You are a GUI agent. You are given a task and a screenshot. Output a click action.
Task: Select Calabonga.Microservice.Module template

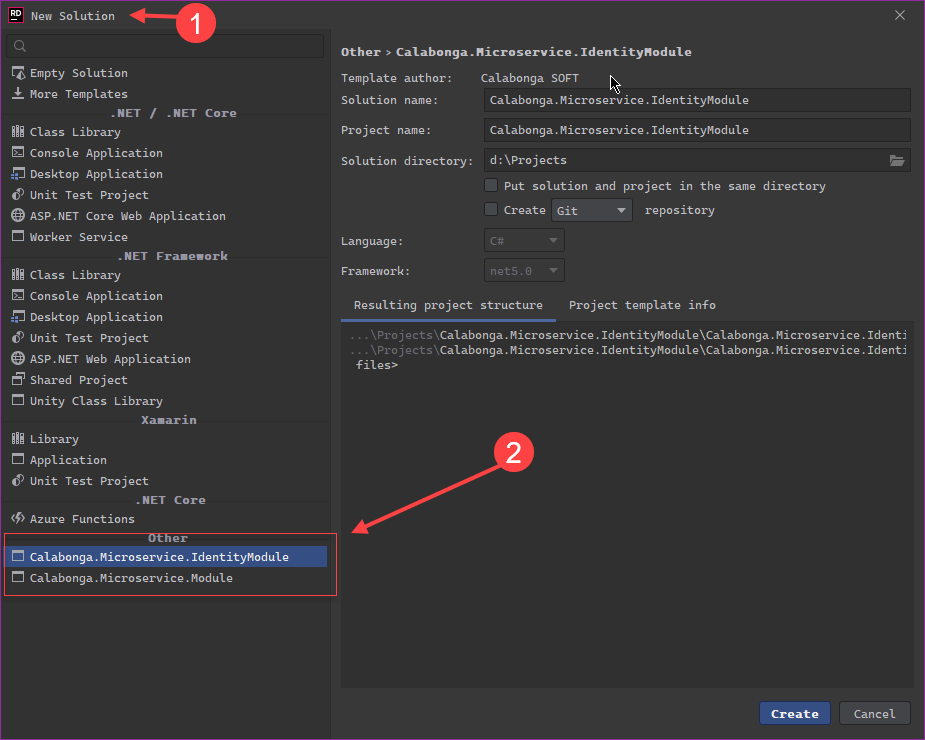pyautogui.click(x=130, y=578)
